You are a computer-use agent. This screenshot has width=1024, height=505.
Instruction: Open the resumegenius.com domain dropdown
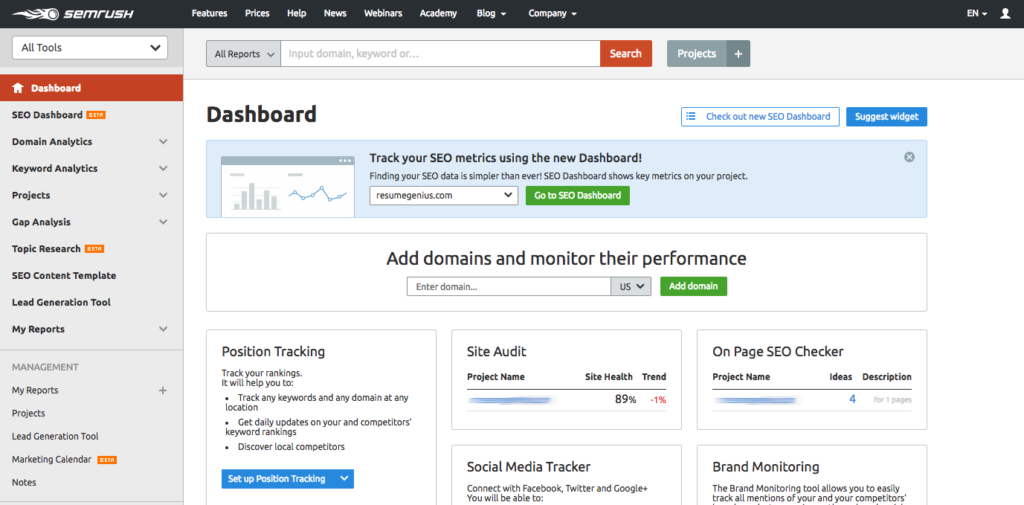(443, 195)
